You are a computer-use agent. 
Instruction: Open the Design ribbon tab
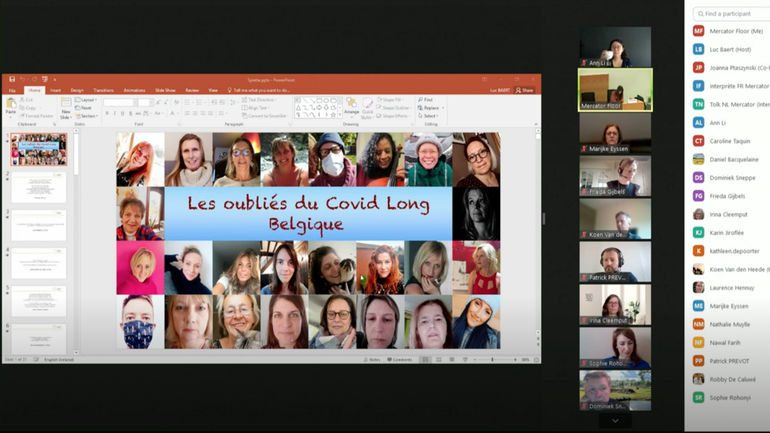(x=77, y=90)
